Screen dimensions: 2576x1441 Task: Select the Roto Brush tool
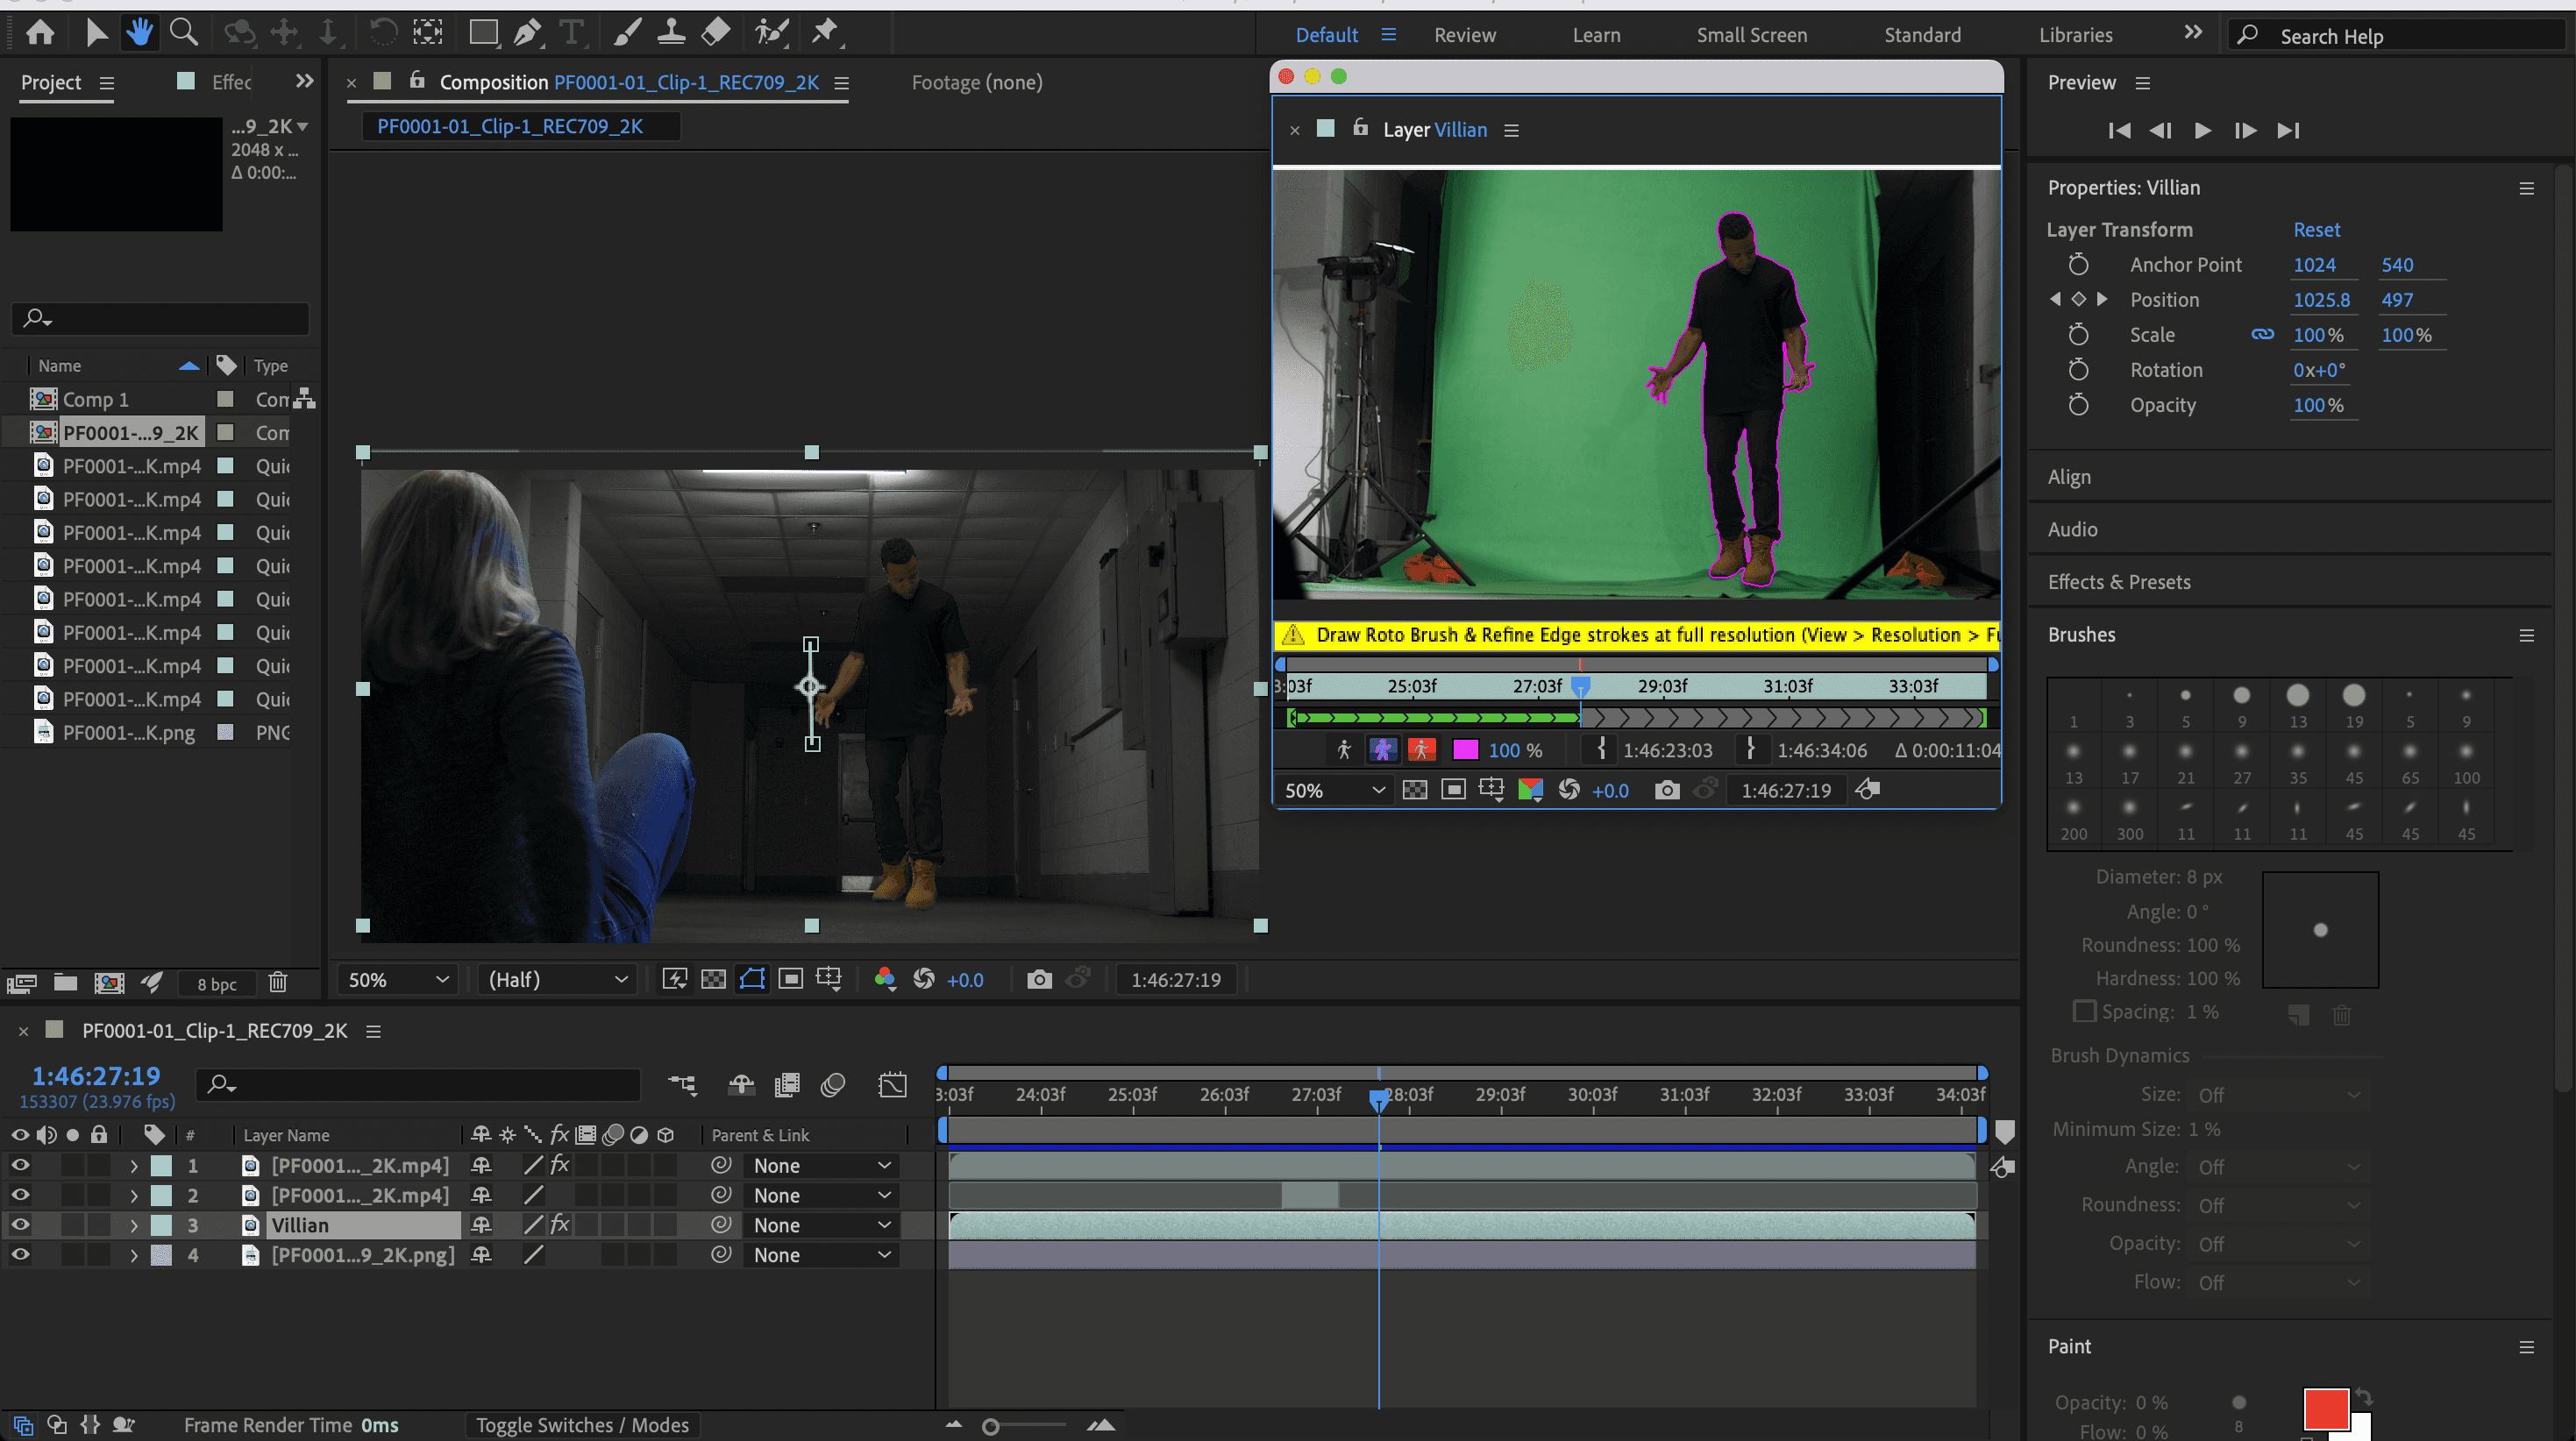(x=771, y=33)
